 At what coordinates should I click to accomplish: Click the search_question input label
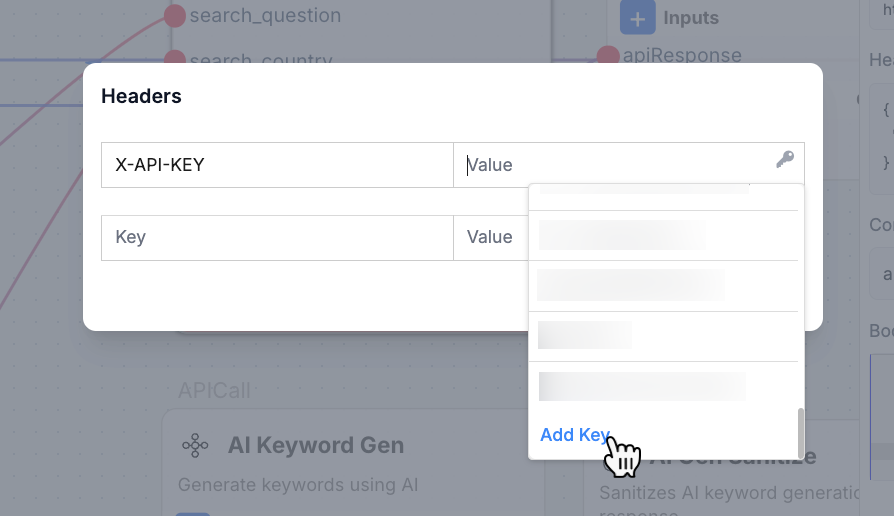pos(265,15)
